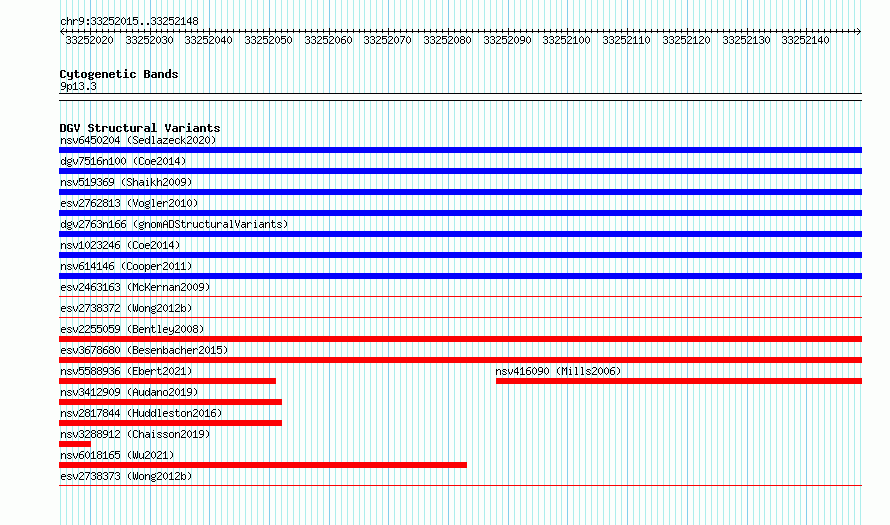
Task: Select esv3678680 (Besenbacher2015) variant label
Action: pyautogui.click(x=144, y=350)
